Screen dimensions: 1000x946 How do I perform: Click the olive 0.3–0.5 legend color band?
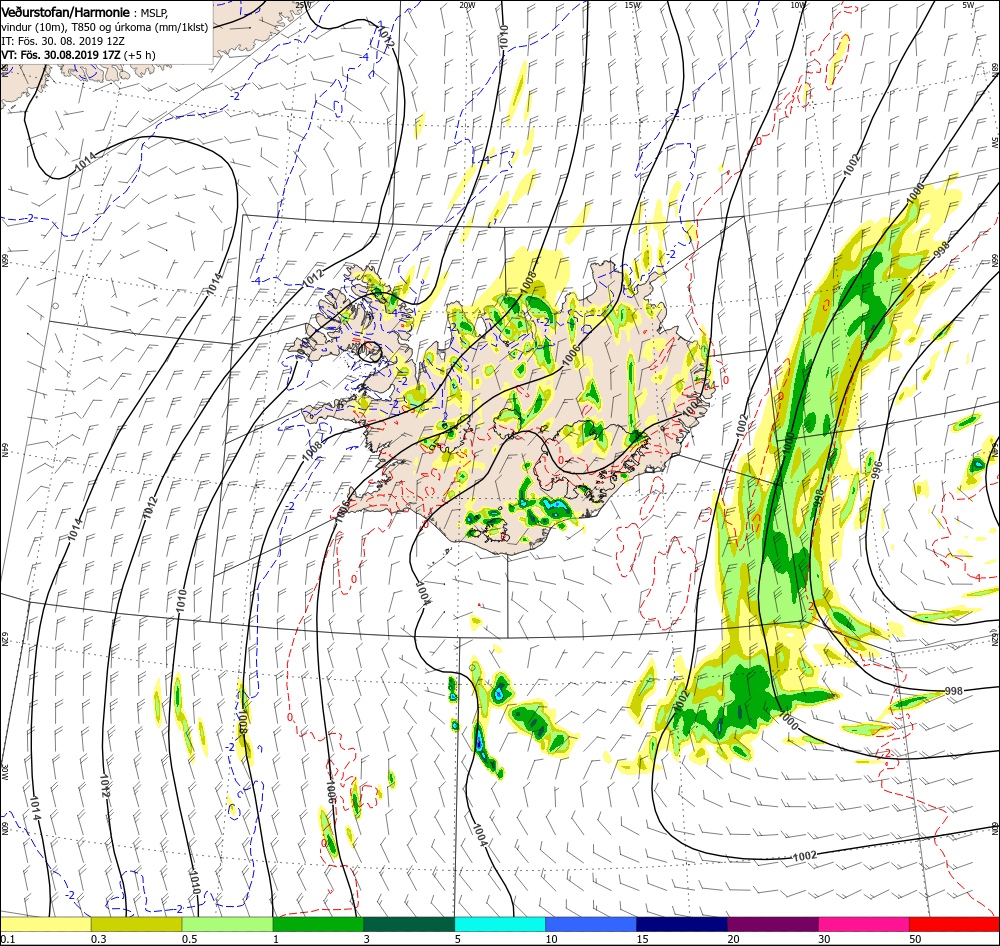(x=136, y=924)
